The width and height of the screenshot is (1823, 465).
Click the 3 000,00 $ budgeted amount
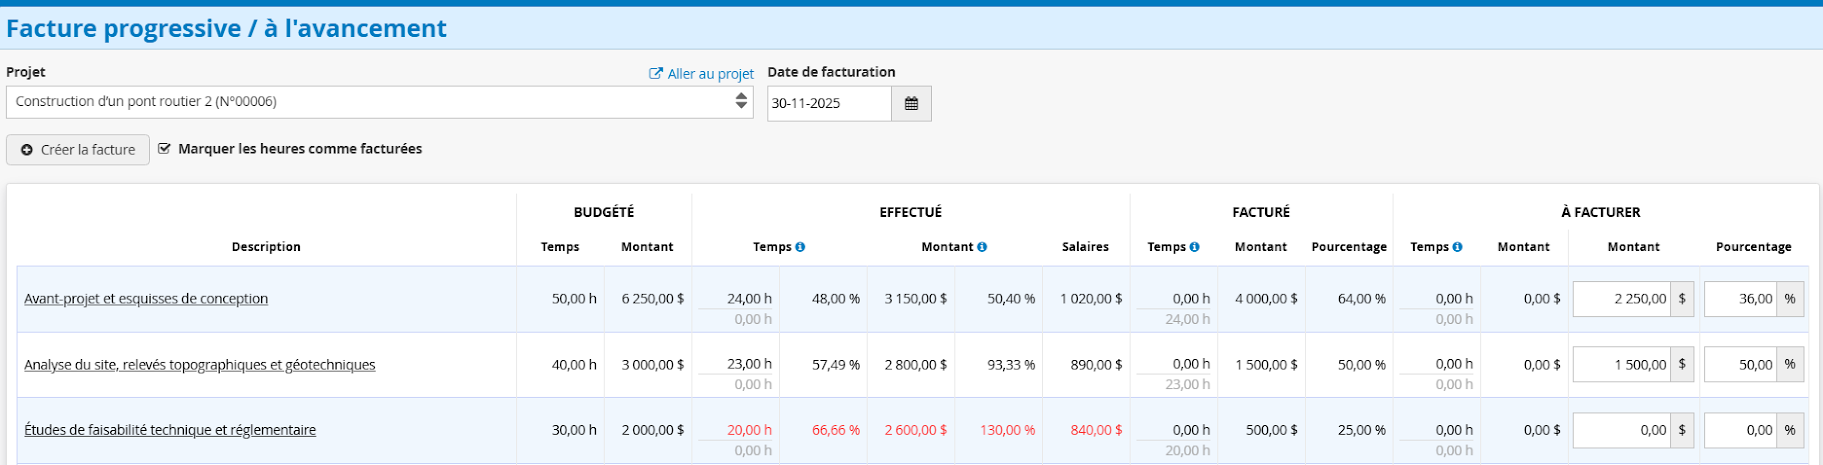click(652, 365)
